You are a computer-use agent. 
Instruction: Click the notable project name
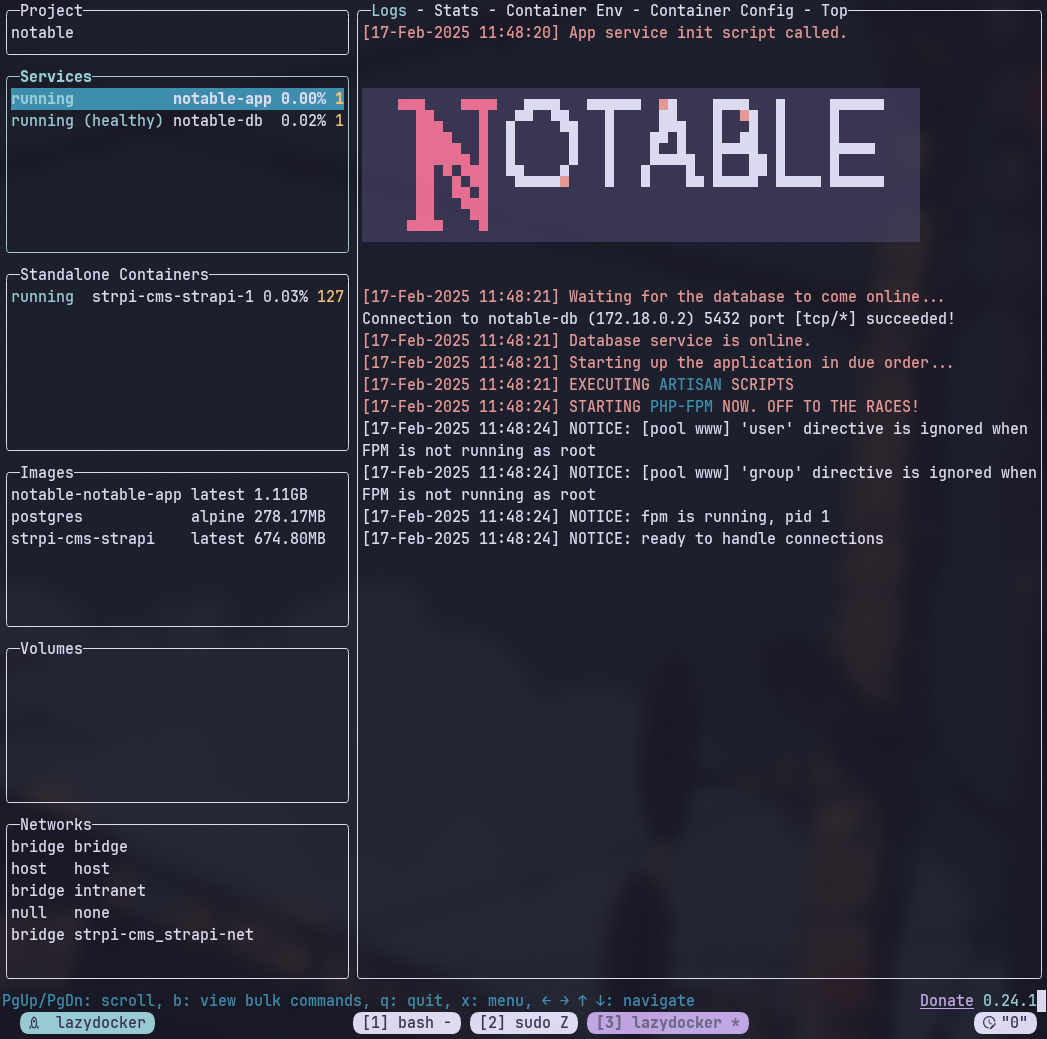coord(40,32)
